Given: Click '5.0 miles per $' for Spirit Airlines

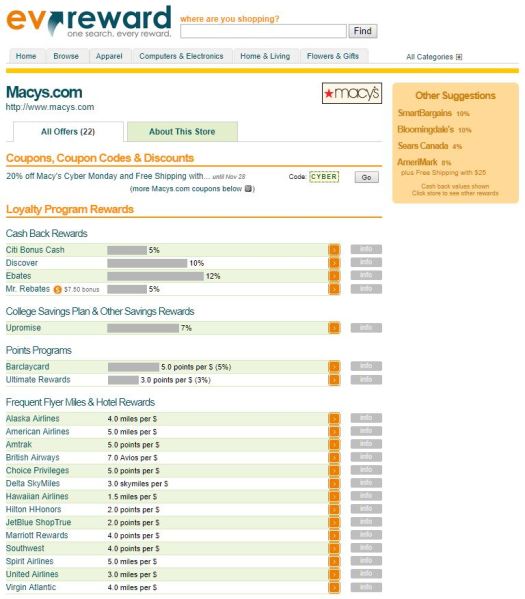Looking at the screenshot, I should [132, 562].
